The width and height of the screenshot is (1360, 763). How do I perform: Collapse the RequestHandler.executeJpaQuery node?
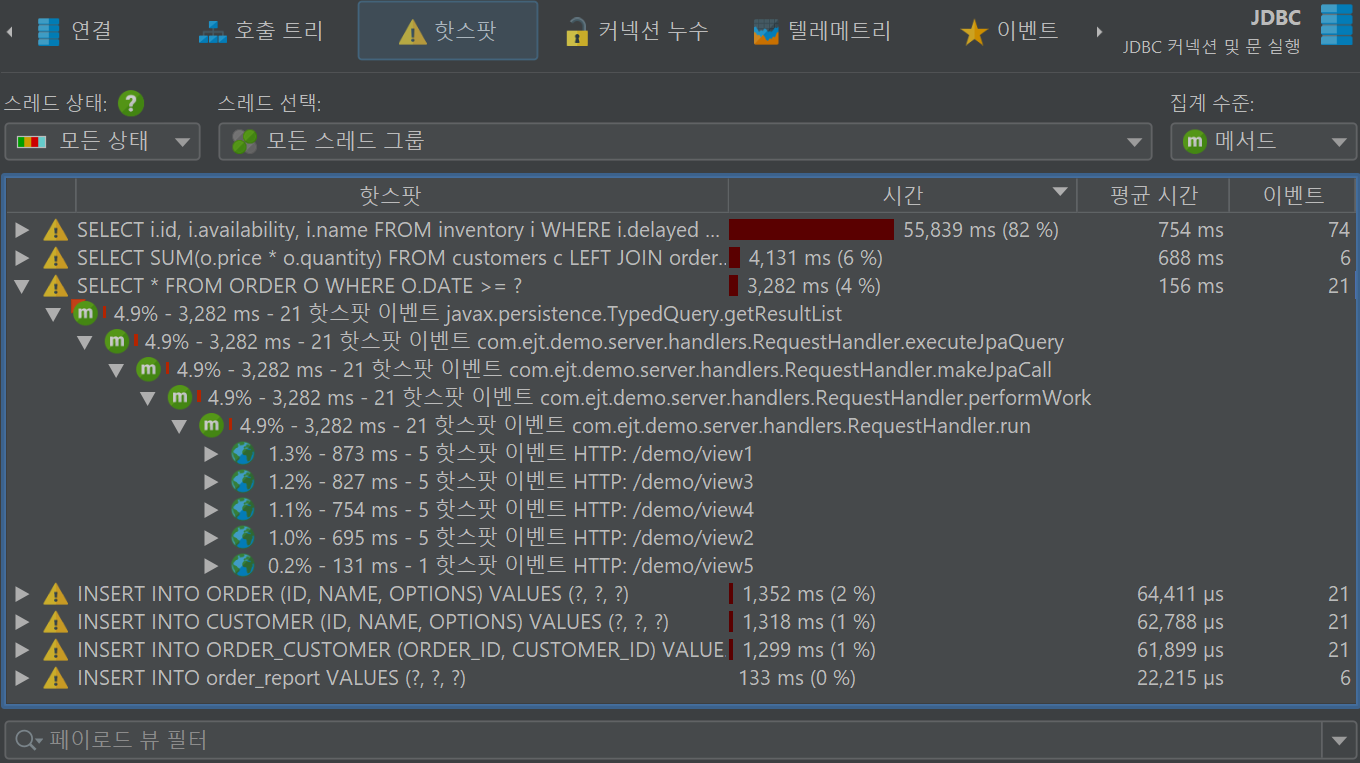(86, 342)
